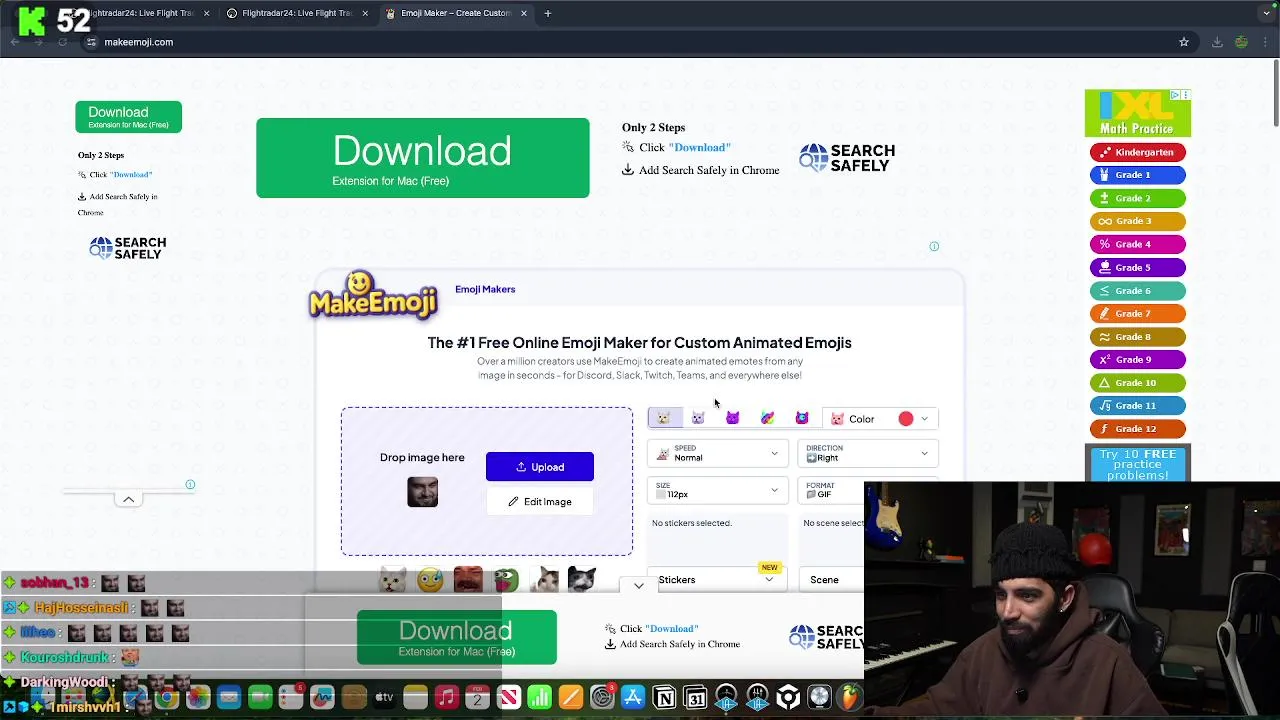The width and height of the screenshot is (1280, 720).
Task: Open the ad info icon above emoji maker
Action: coord(934,246)
